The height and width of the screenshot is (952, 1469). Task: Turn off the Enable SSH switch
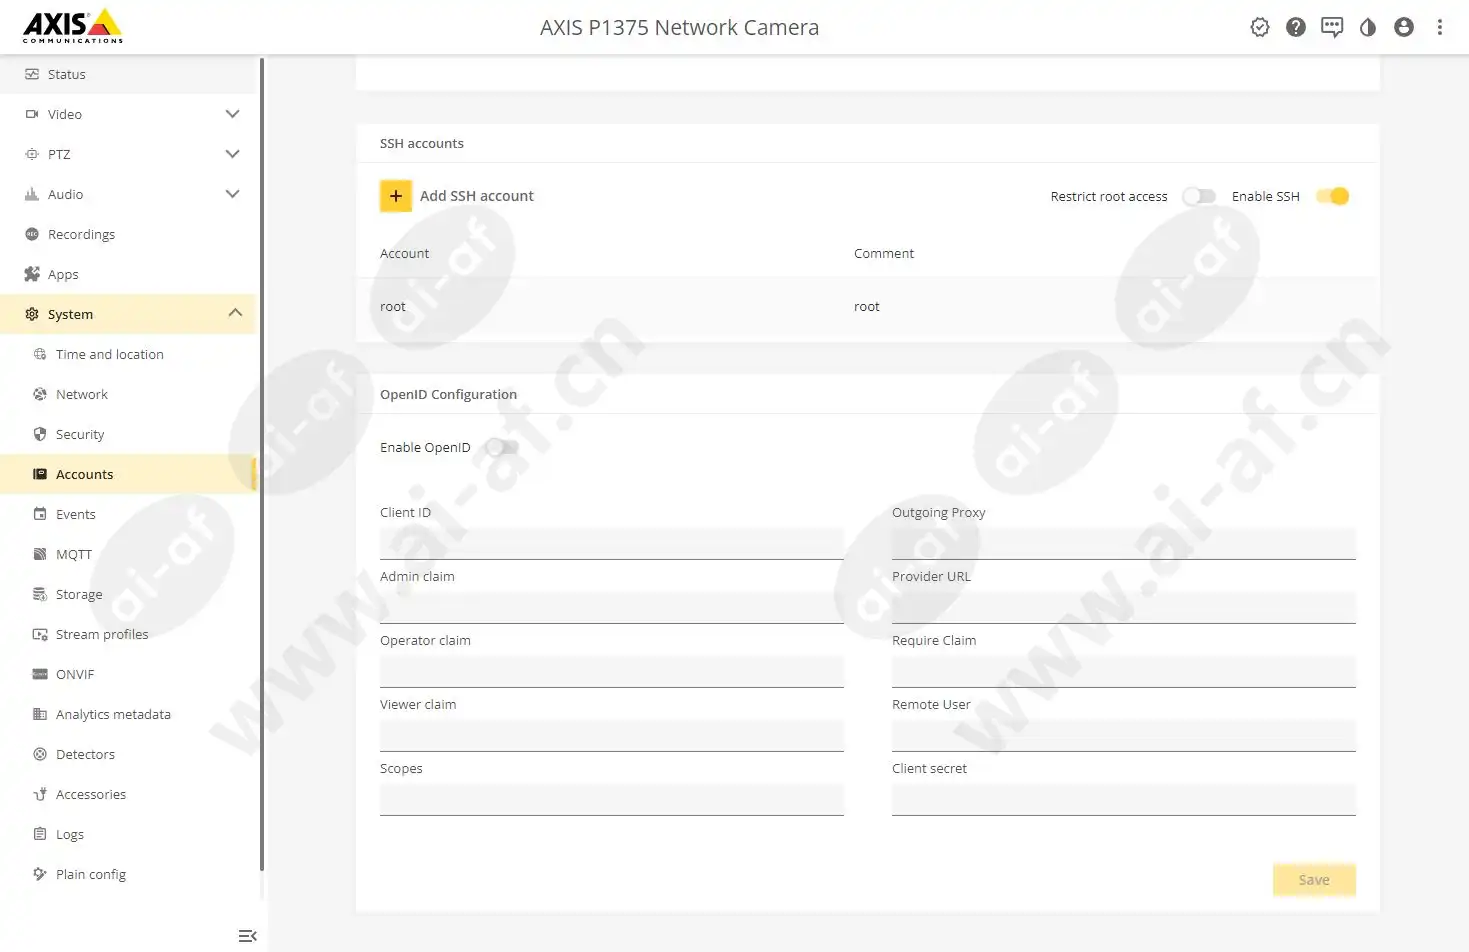point(1333,196)
